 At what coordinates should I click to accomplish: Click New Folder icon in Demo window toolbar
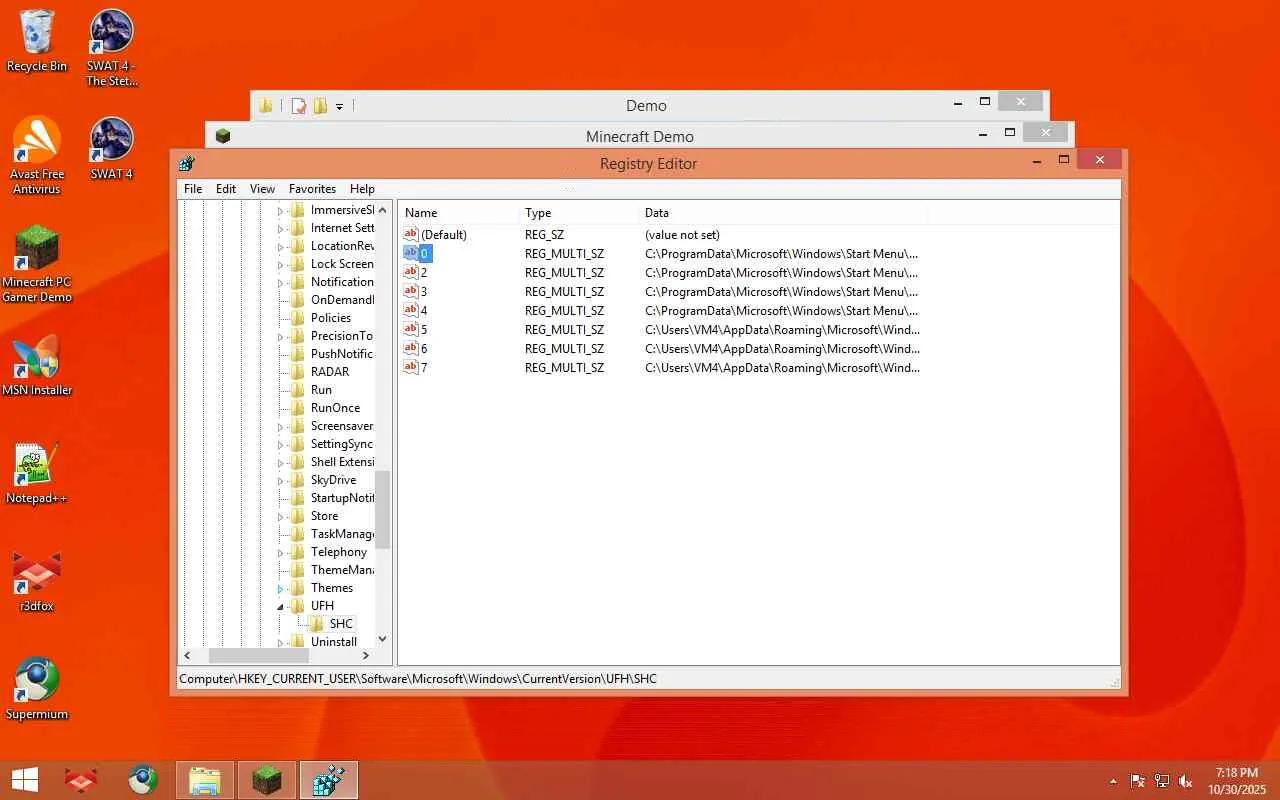(320, 105)
